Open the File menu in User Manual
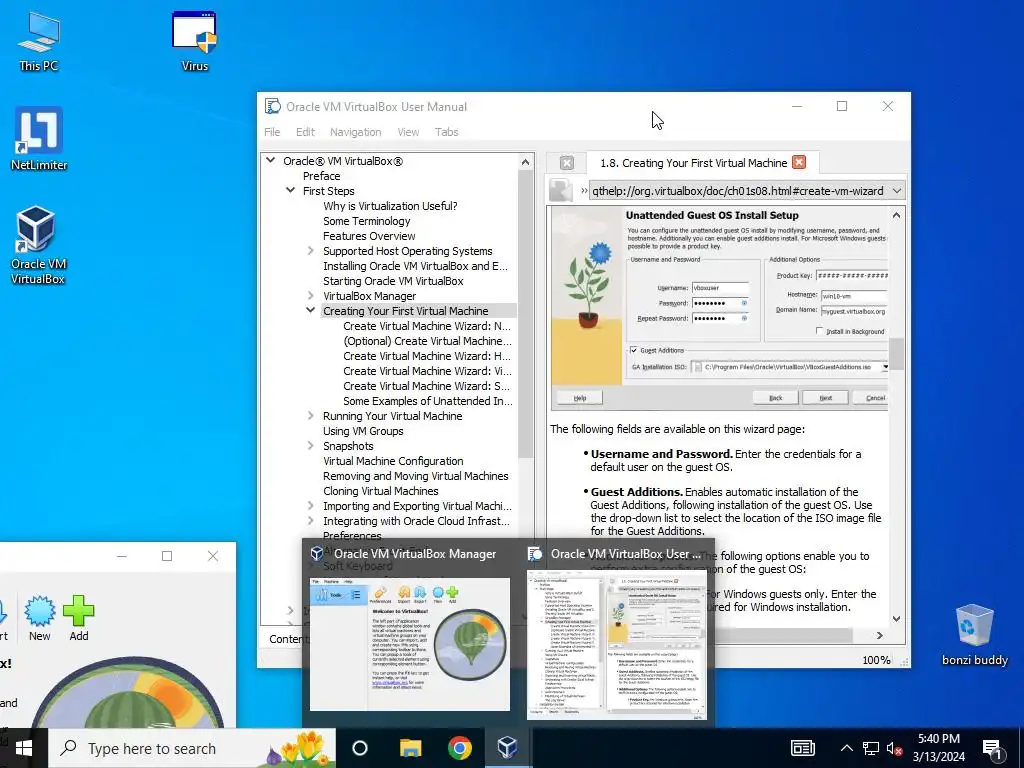The width and height of the screenshot is (1024, 768). click(272, 132)
